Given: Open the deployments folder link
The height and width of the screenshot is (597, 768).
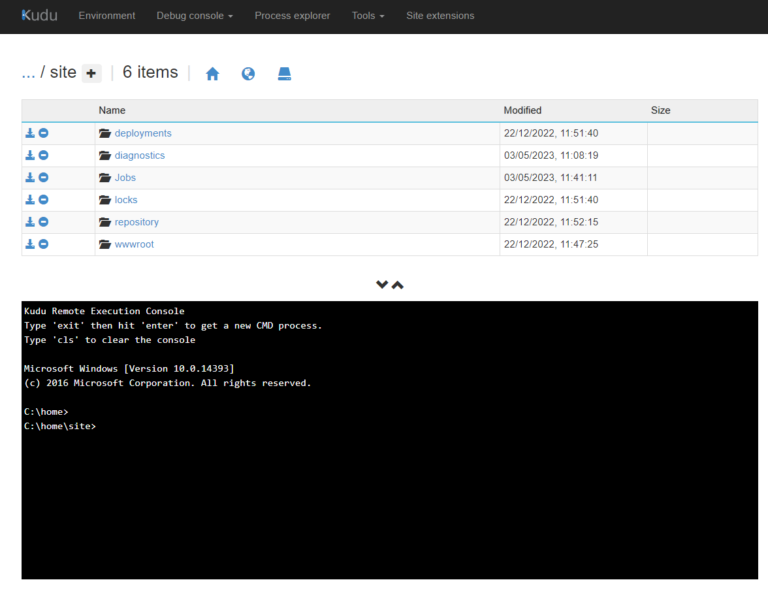Looking at the screenshot, I should (143, 133).
